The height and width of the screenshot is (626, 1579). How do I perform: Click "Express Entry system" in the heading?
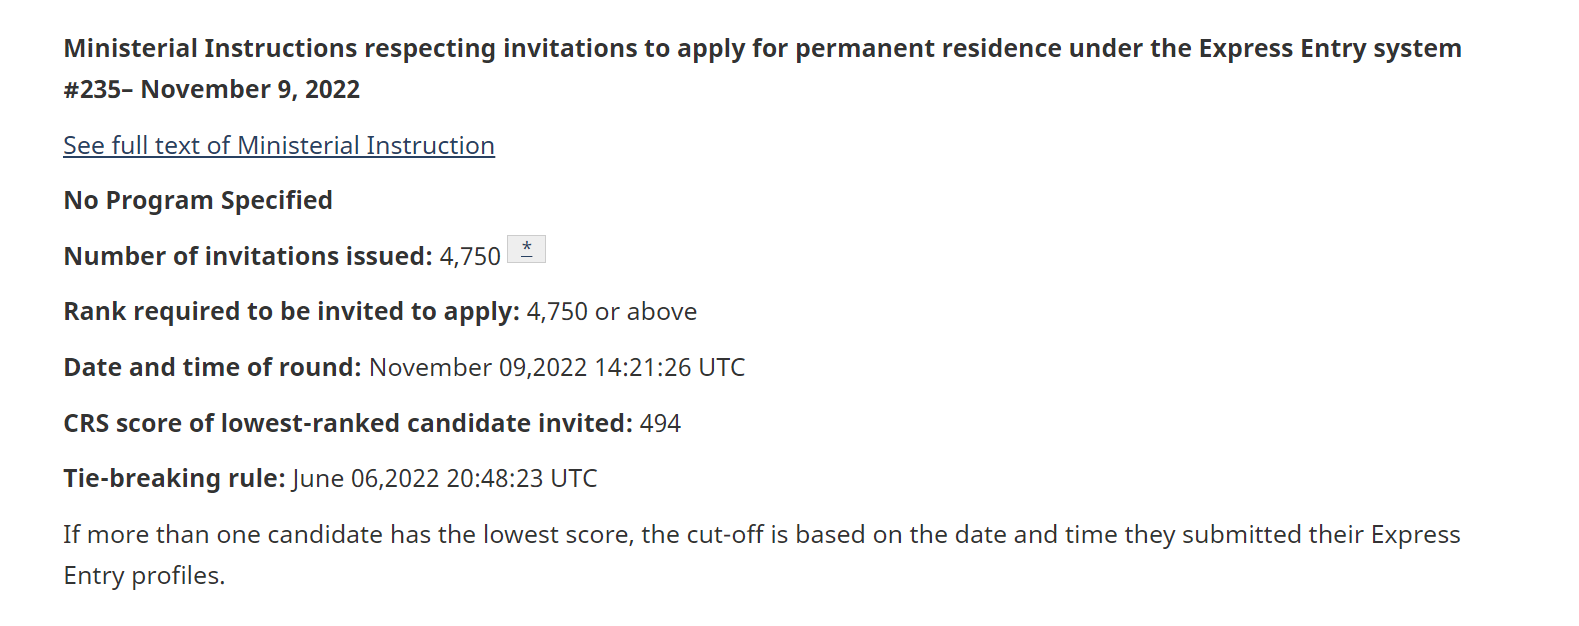[1330, 49]
